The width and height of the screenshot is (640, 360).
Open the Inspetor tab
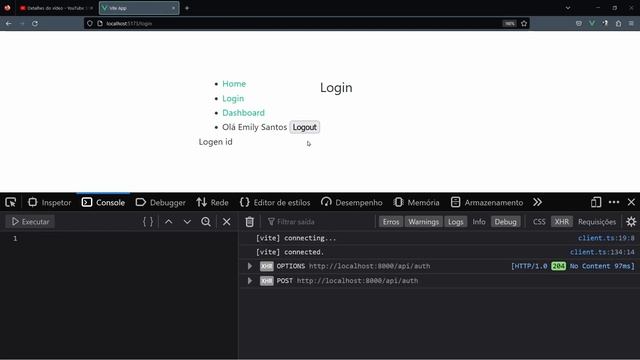[x=49, y=202]
